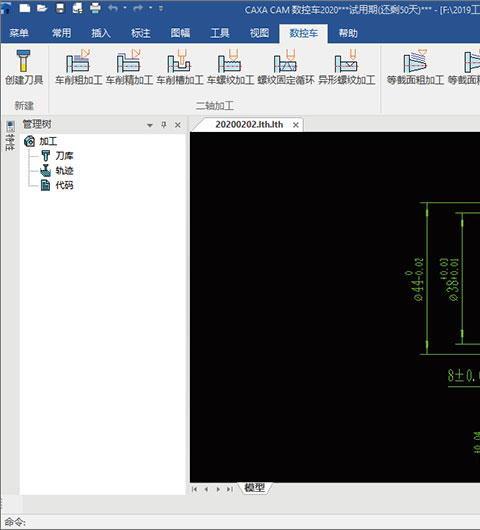Click the 创建刀具 tool icon
Image resolution: width=480 pixels, height=530 pixels.
pyautogui.click(x=24, y=67)
